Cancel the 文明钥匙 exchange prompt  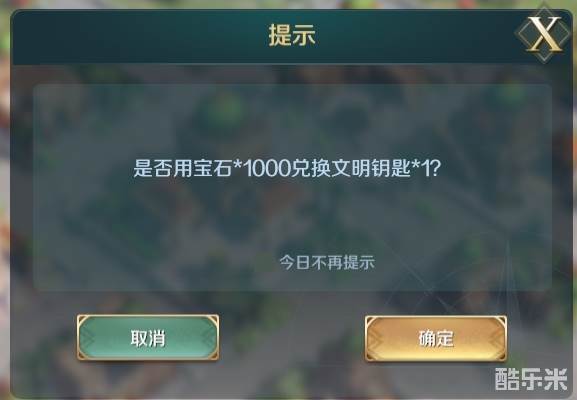tap(148, 337)
